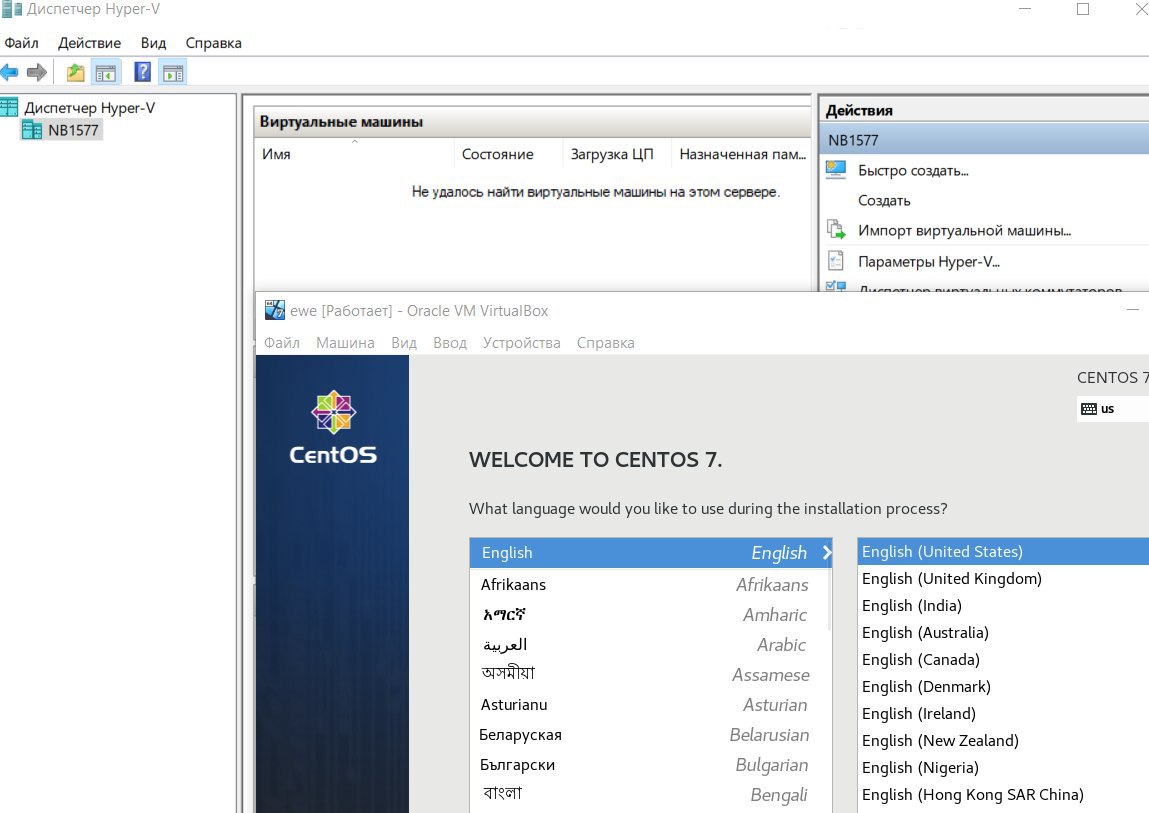Select English in the language list
Viewport: 1149px width, 813px height.
(x=651, y=553)
